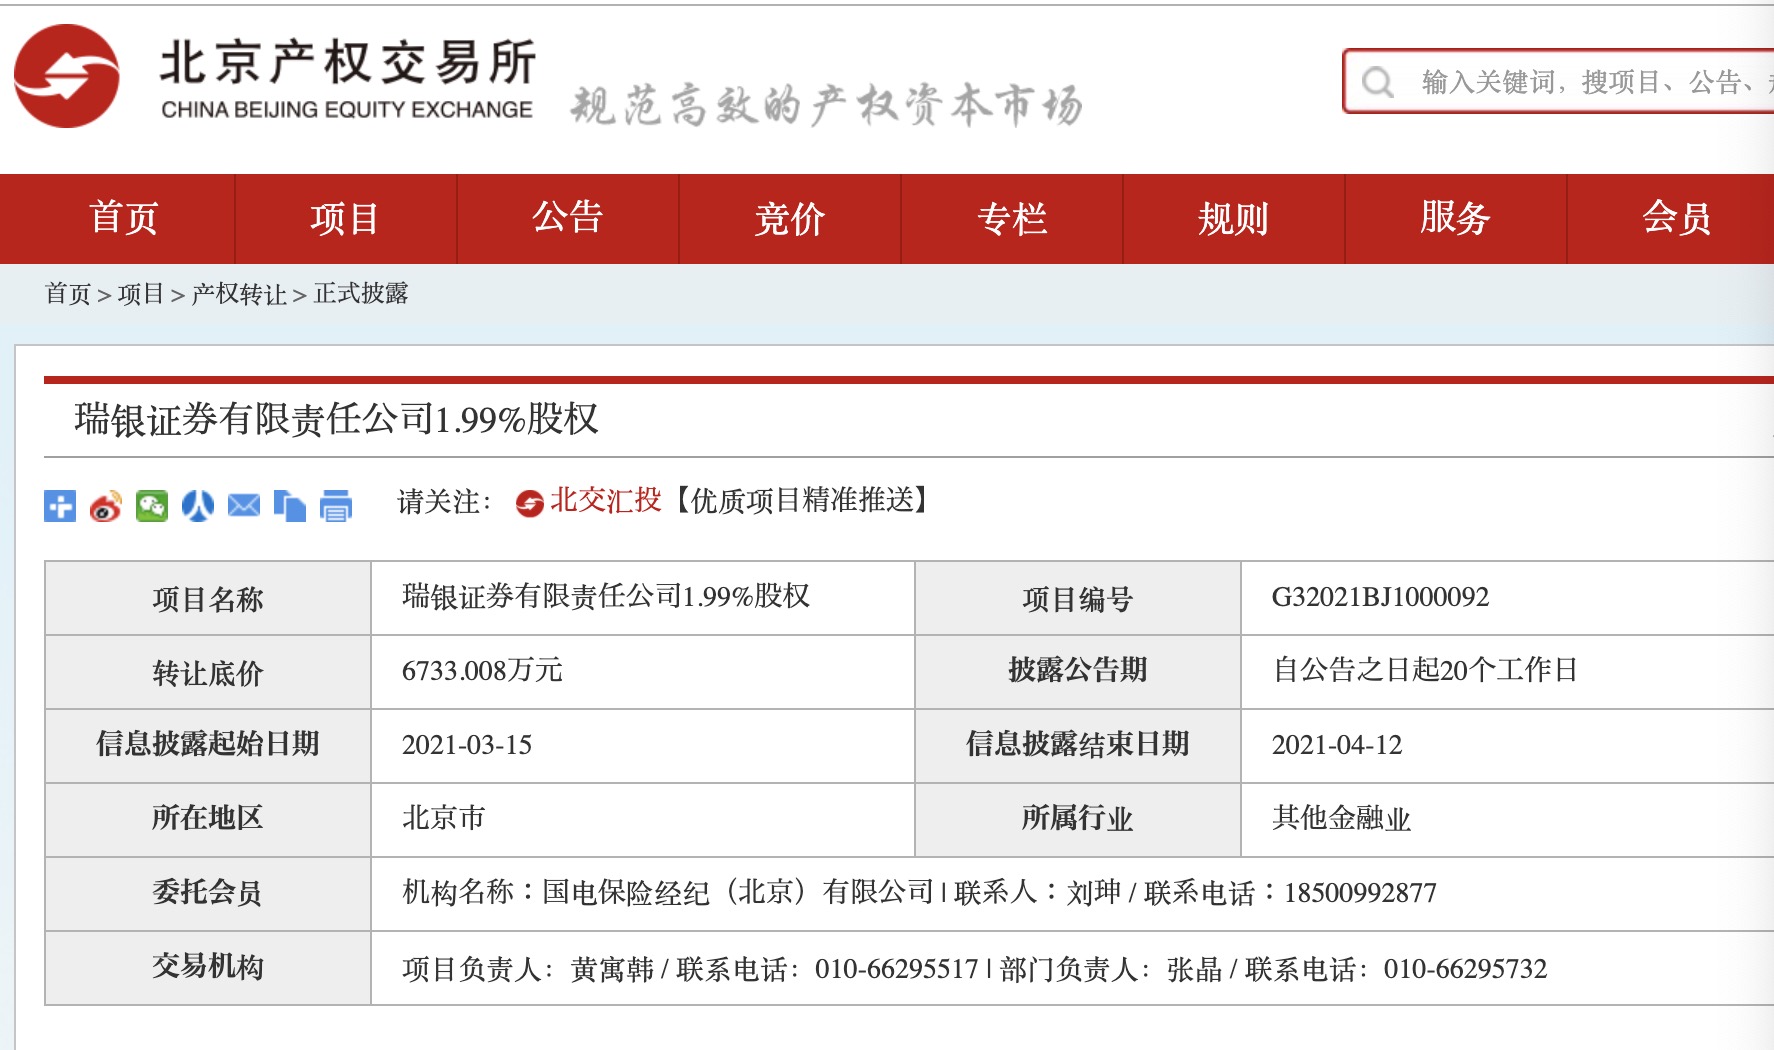Share the project via WeChat icon
This screenshot has height=1050, width=1774.
tap(152, 506)
